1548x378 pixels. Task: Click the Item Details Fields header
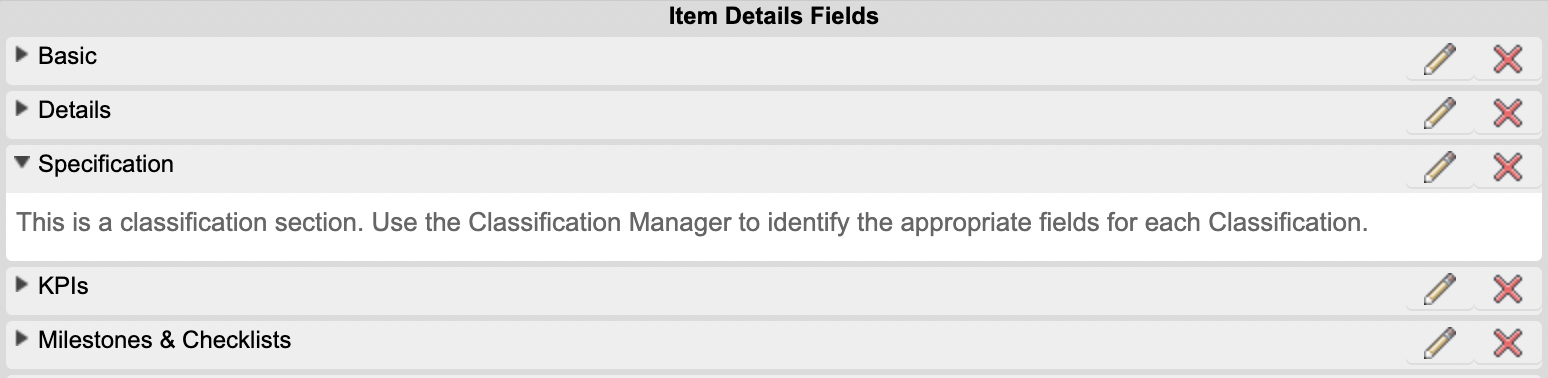(x=774, y=16)
